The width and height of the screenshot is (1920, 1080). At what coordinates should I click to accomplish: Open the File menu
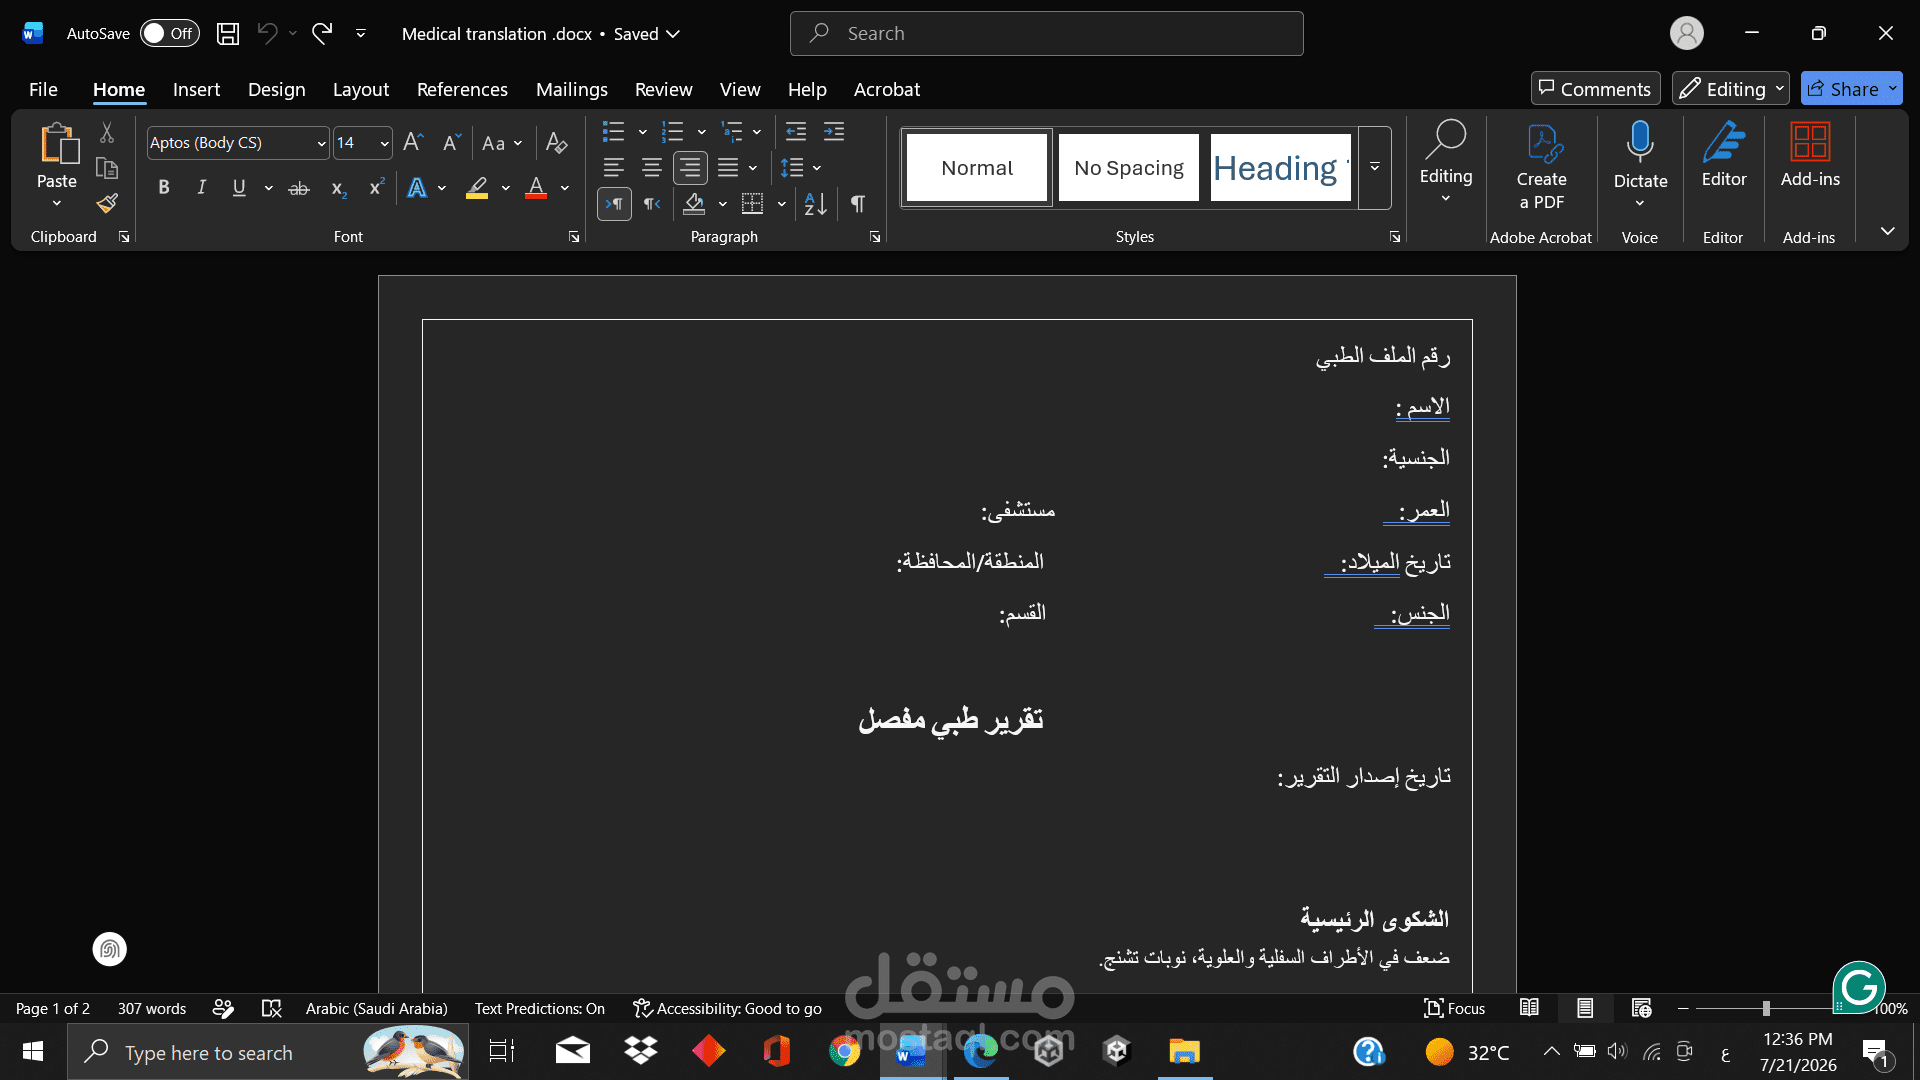point(43,89)
